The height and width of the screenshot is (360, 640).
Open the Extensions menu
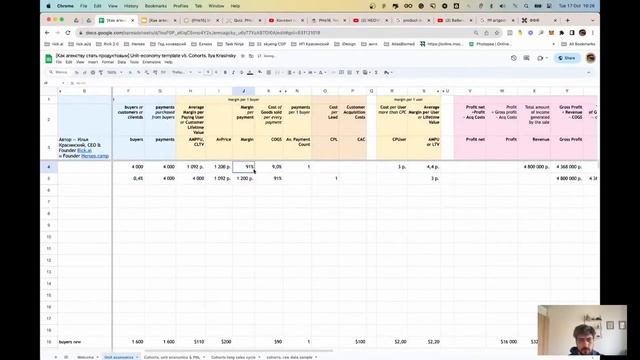click(151, 62)
